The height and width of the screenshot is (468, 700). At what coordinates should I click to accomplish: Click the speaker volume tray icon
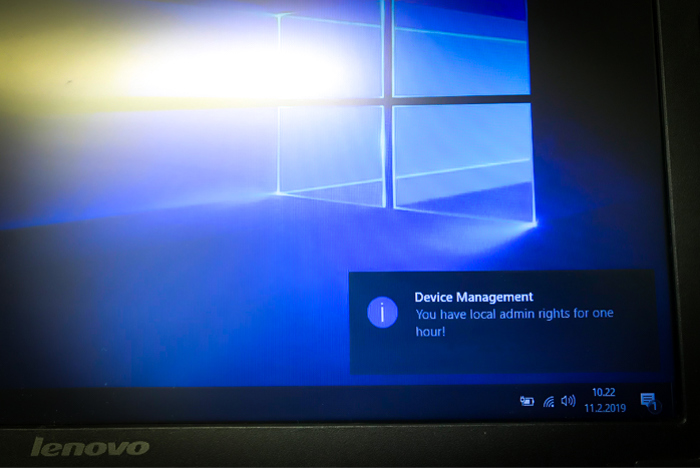coord(568,401)
